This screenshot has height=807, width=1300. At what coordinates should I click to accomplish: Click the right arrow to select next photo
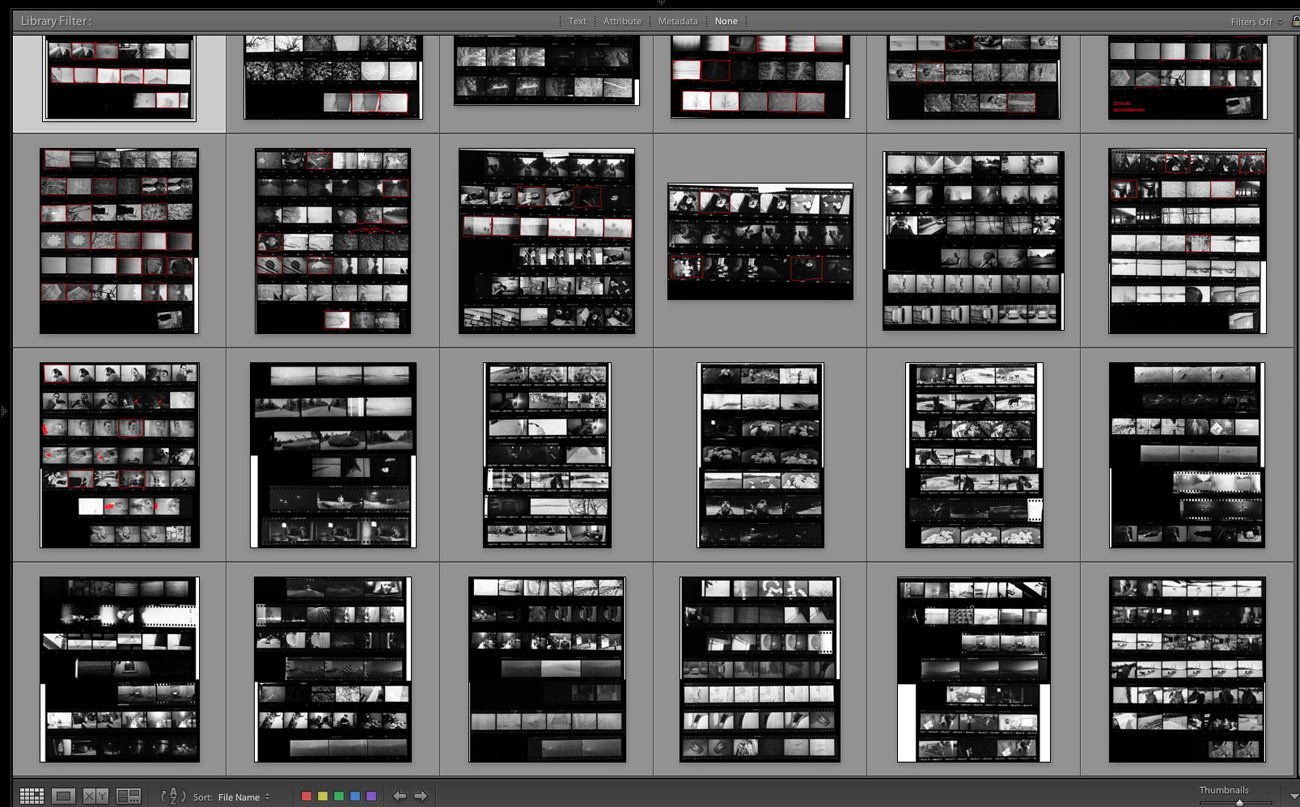pos(421,796)
